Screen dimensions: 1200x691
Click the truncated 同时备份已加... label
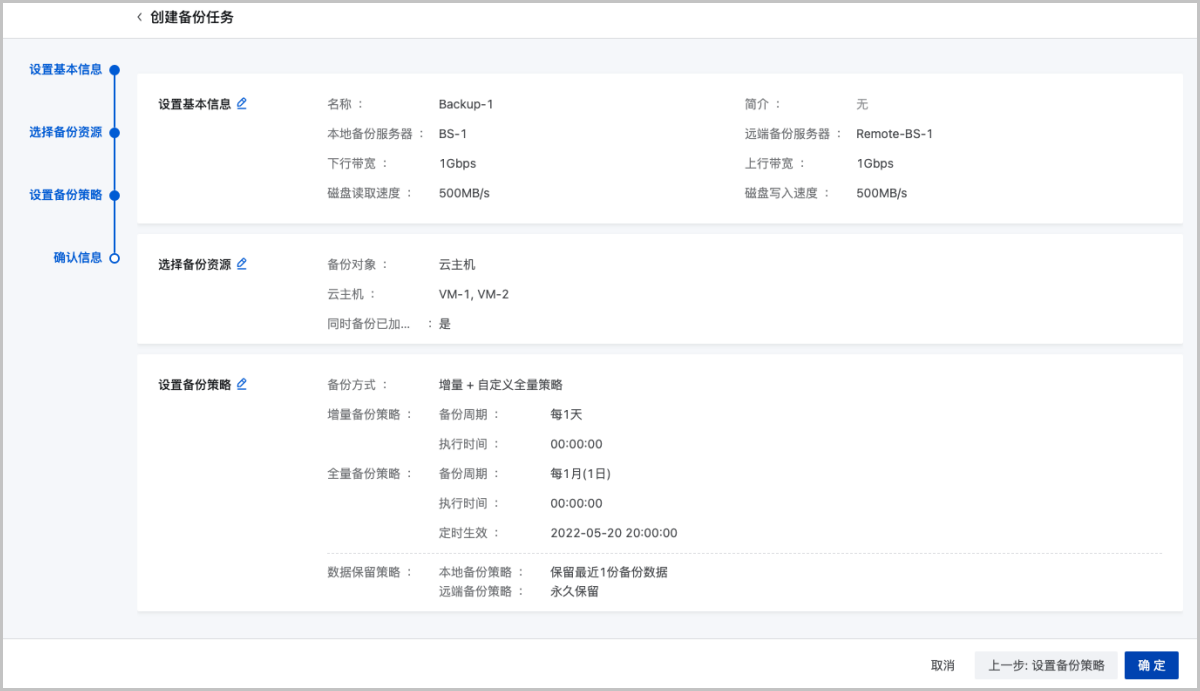pos(368,324)
